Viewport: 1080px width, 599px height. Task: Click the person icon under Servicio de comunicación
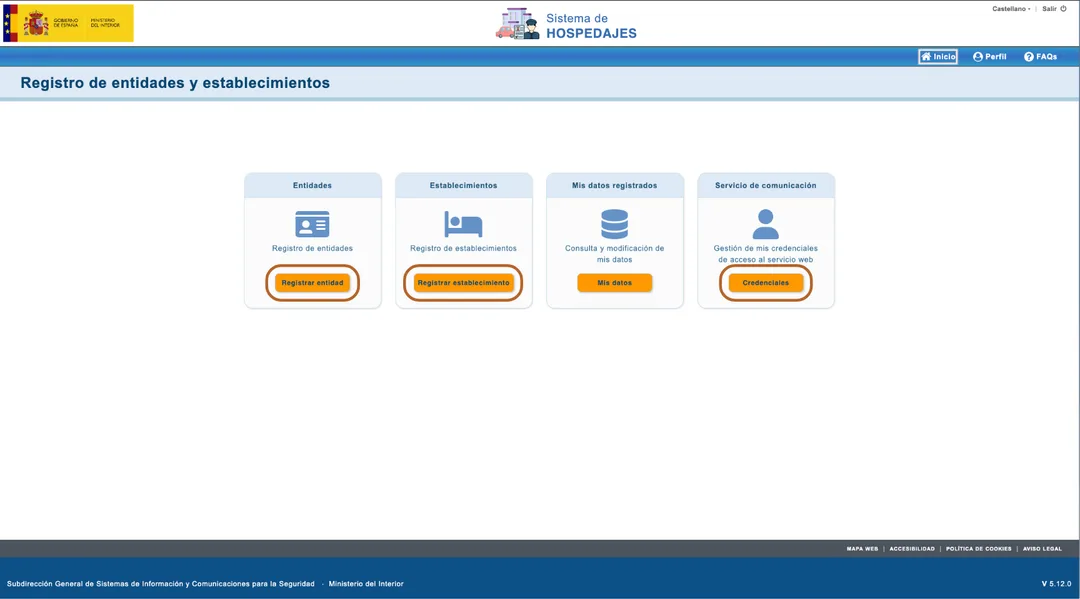[x=765, y=224]
